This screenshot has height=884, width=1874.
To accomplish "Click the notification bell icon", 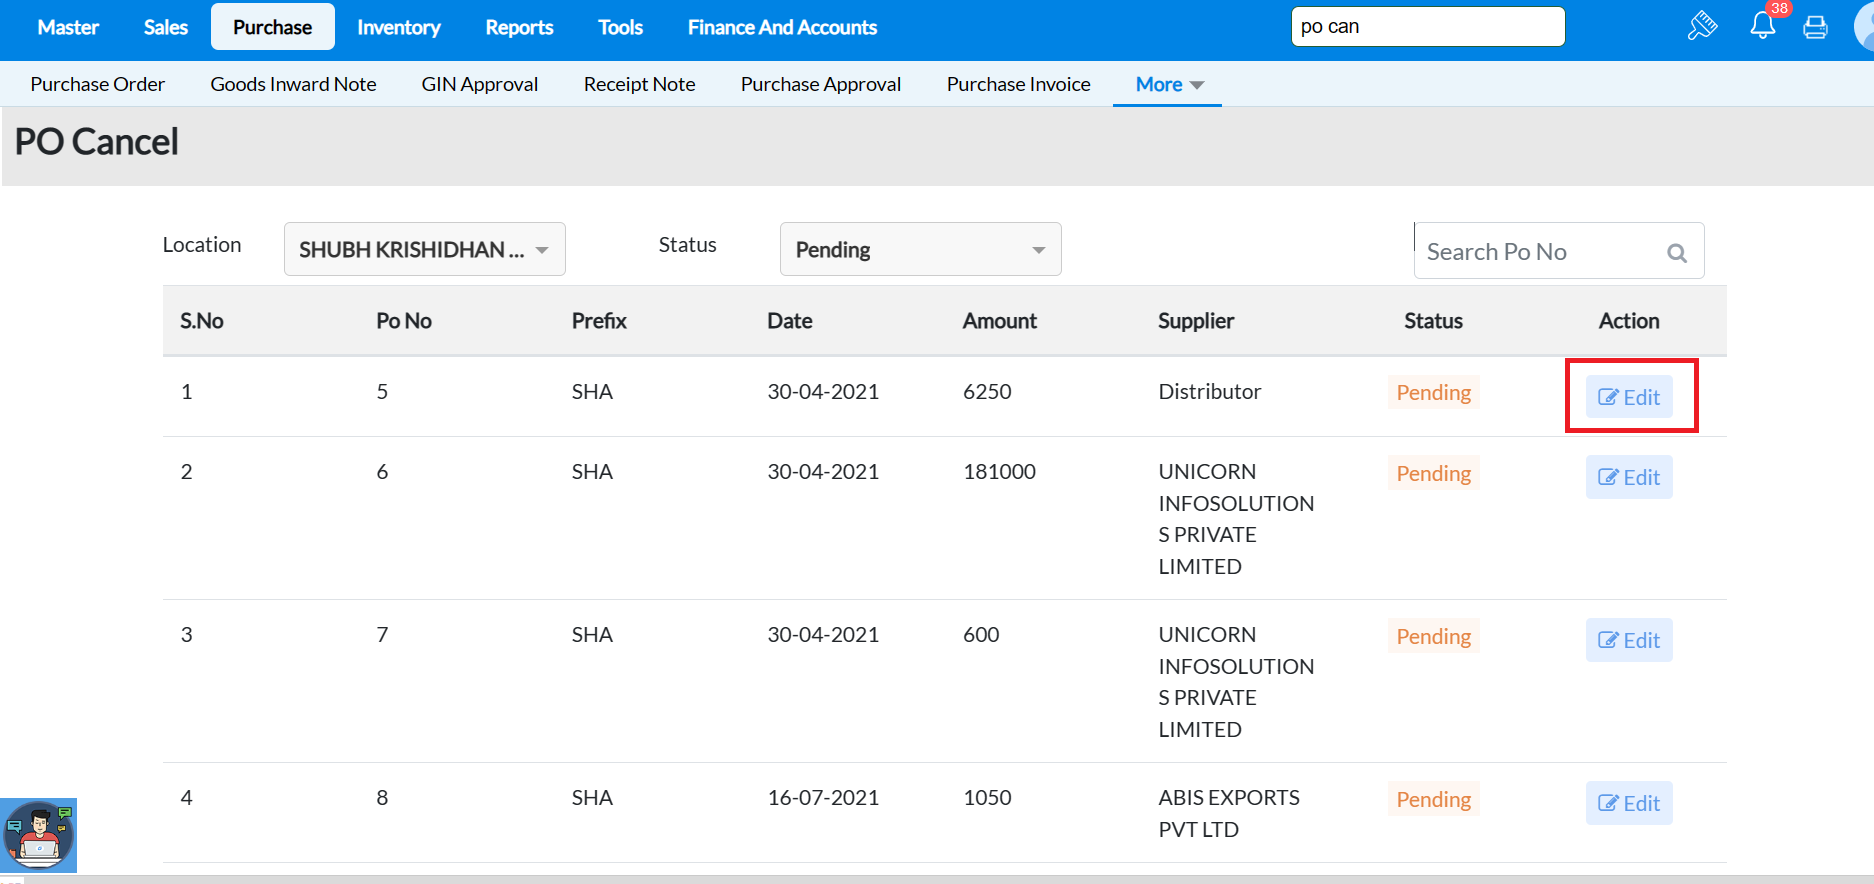I will (x=1762, y=26).
